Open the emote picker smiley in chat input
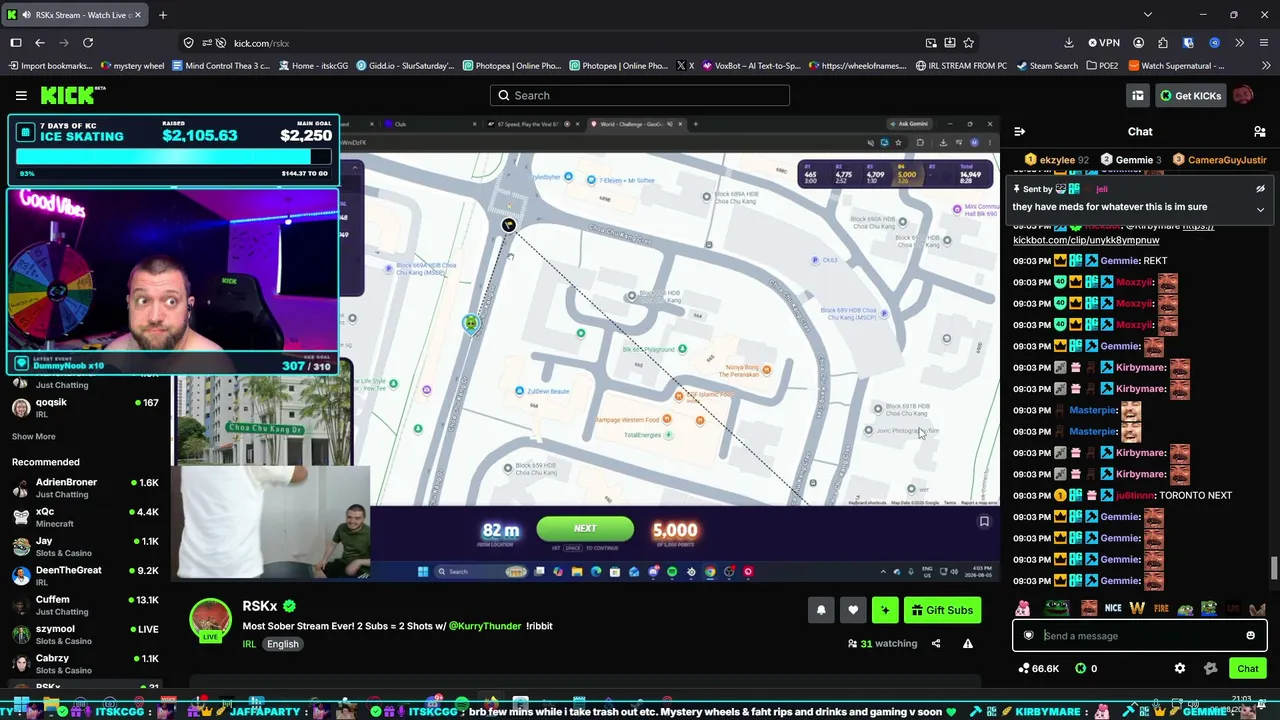 pyautogui.click(x=1250, y=635)
